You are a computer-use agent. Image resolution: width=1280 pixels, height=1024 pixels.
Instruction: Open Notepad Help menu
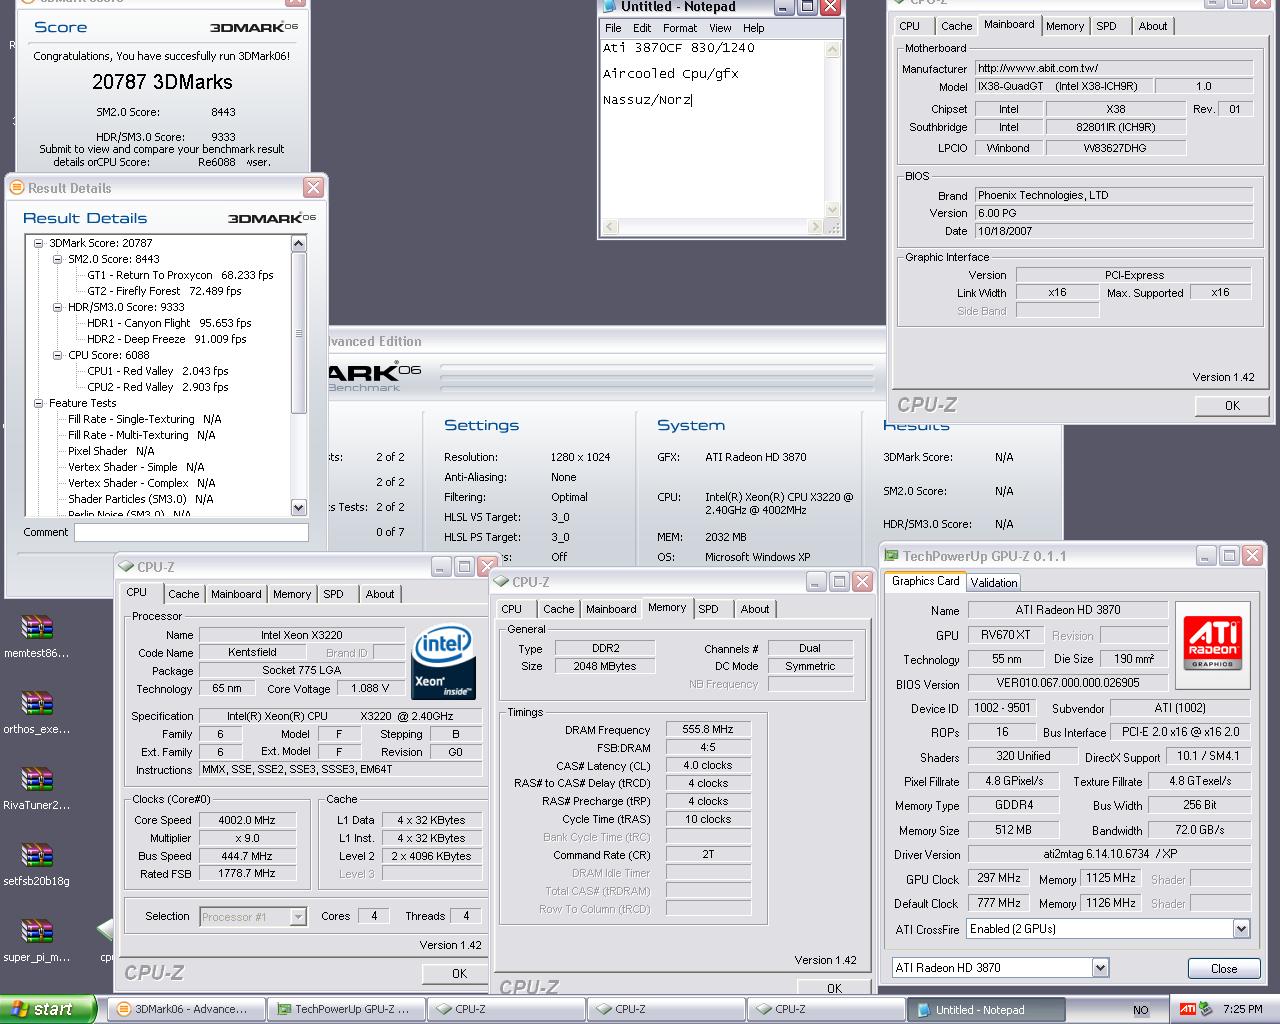click(x=754, y=28)
